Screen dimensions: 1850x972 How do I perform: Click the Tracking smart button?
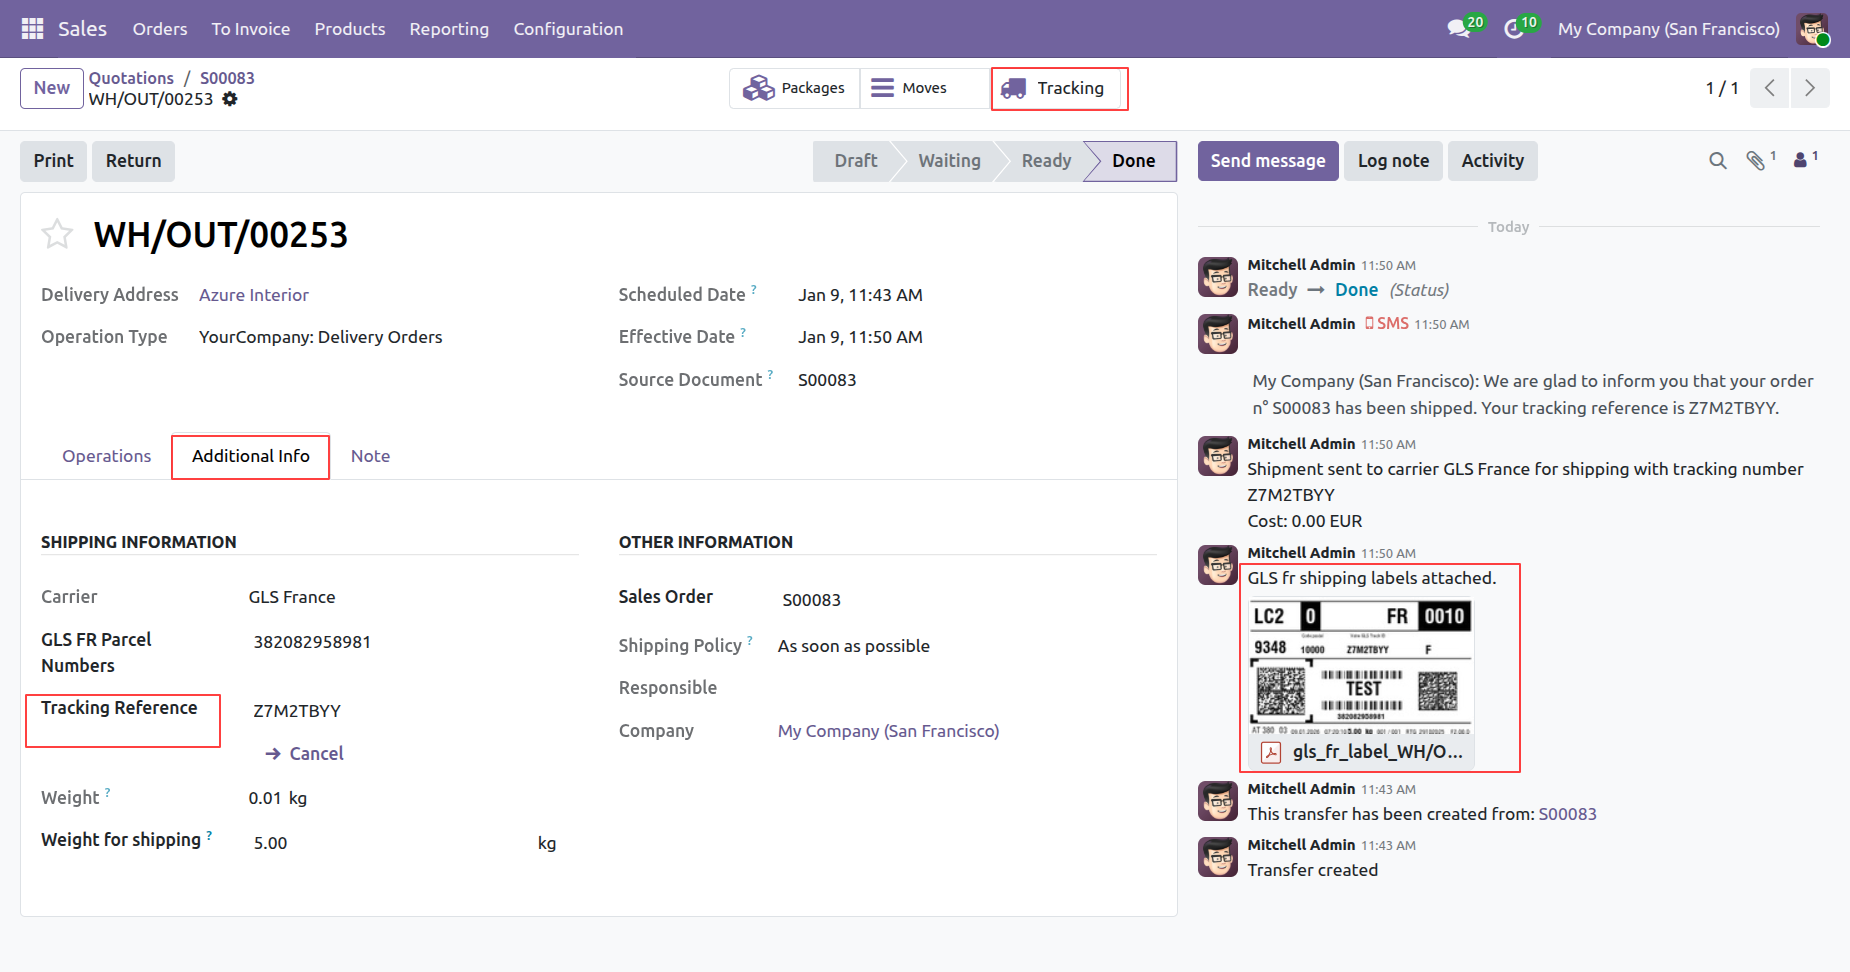(x=1058, y=88)
